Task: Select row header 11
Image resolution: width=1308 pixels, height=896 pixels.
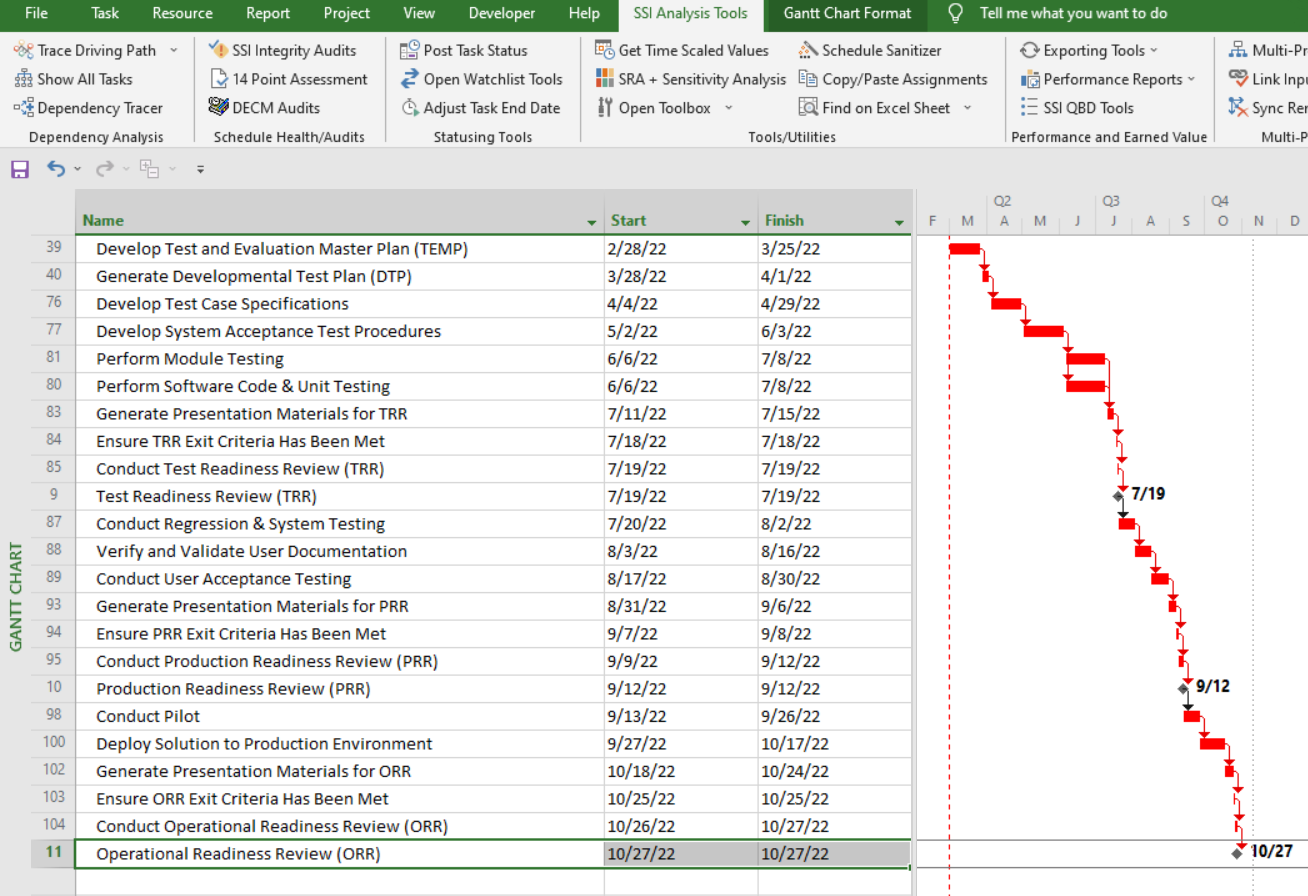Action: pos(53,854)
